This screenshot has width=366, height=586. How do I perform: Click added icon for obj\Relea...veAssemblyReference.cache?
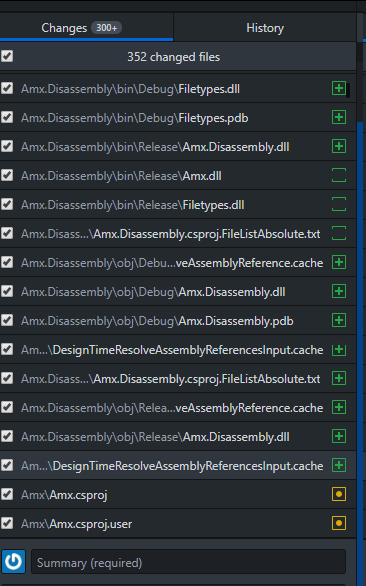coord(339,407)
